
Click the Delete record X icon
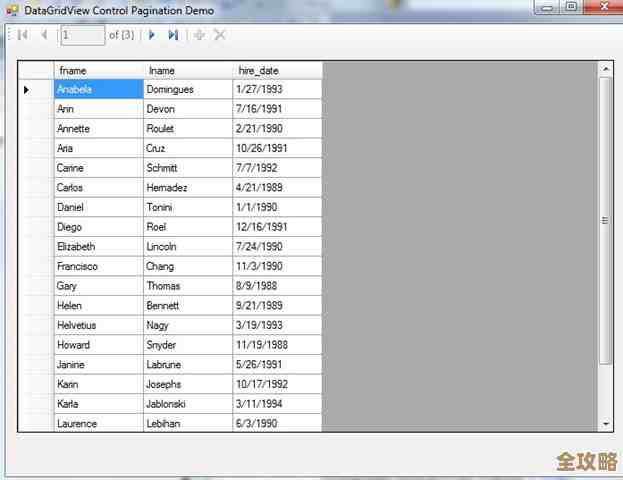(x=220, y=35)
